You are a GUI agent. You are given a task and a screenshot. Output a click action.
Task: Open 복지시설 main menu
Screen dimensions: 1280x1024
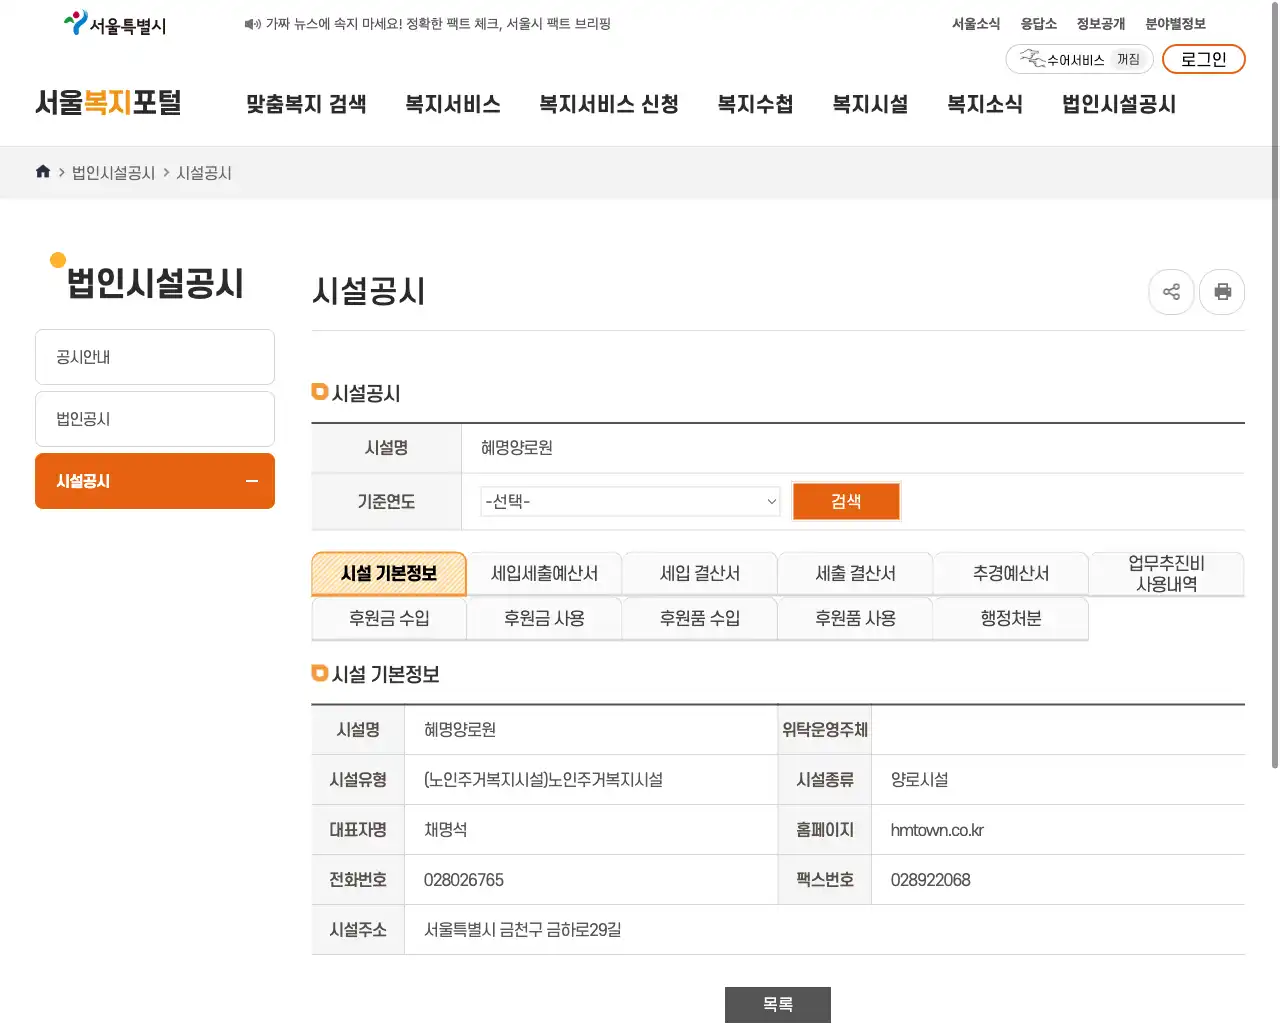pyautogui.click(x=871, y=104)
